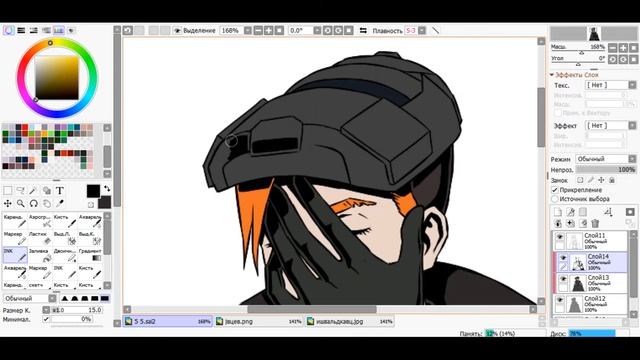Delete layer with trash can icon
This screenshot has height=360, width=640.
[x=595, y=223]
